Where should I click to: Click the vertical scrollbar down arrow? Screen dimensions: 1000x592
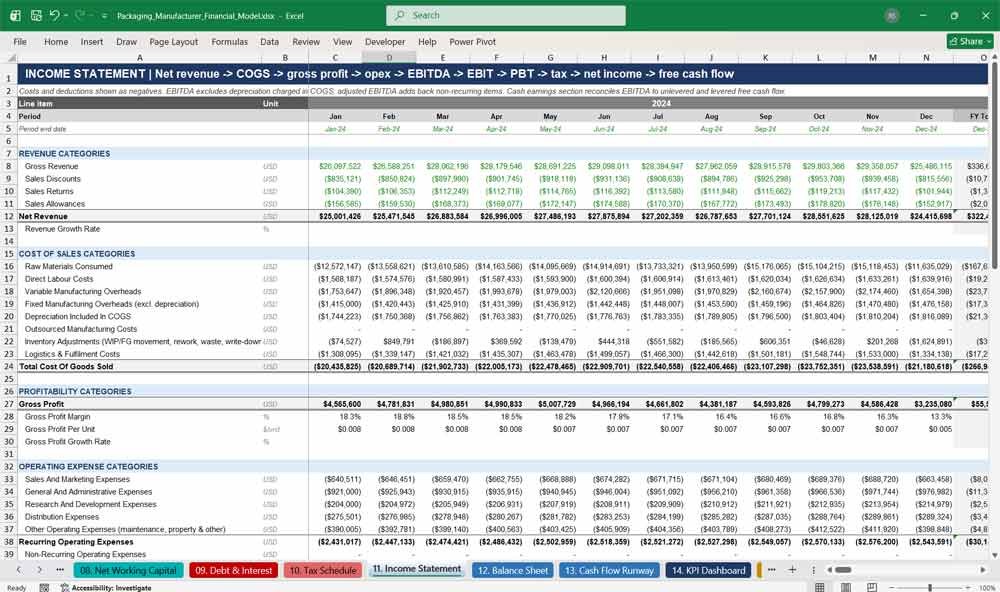994,555
